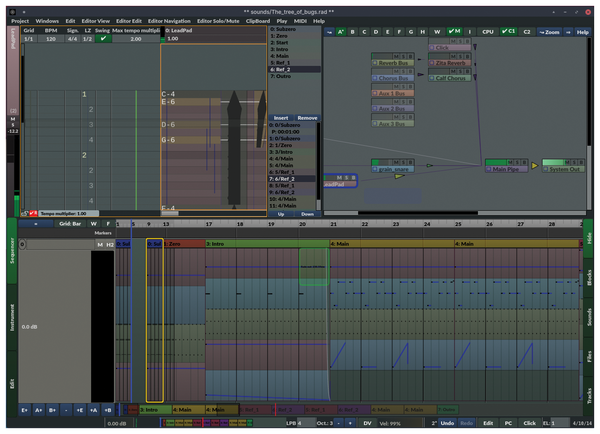Open the Project menu
This screenshot has height=434, width=600.
pyautogui.click(x=20, y=21)
